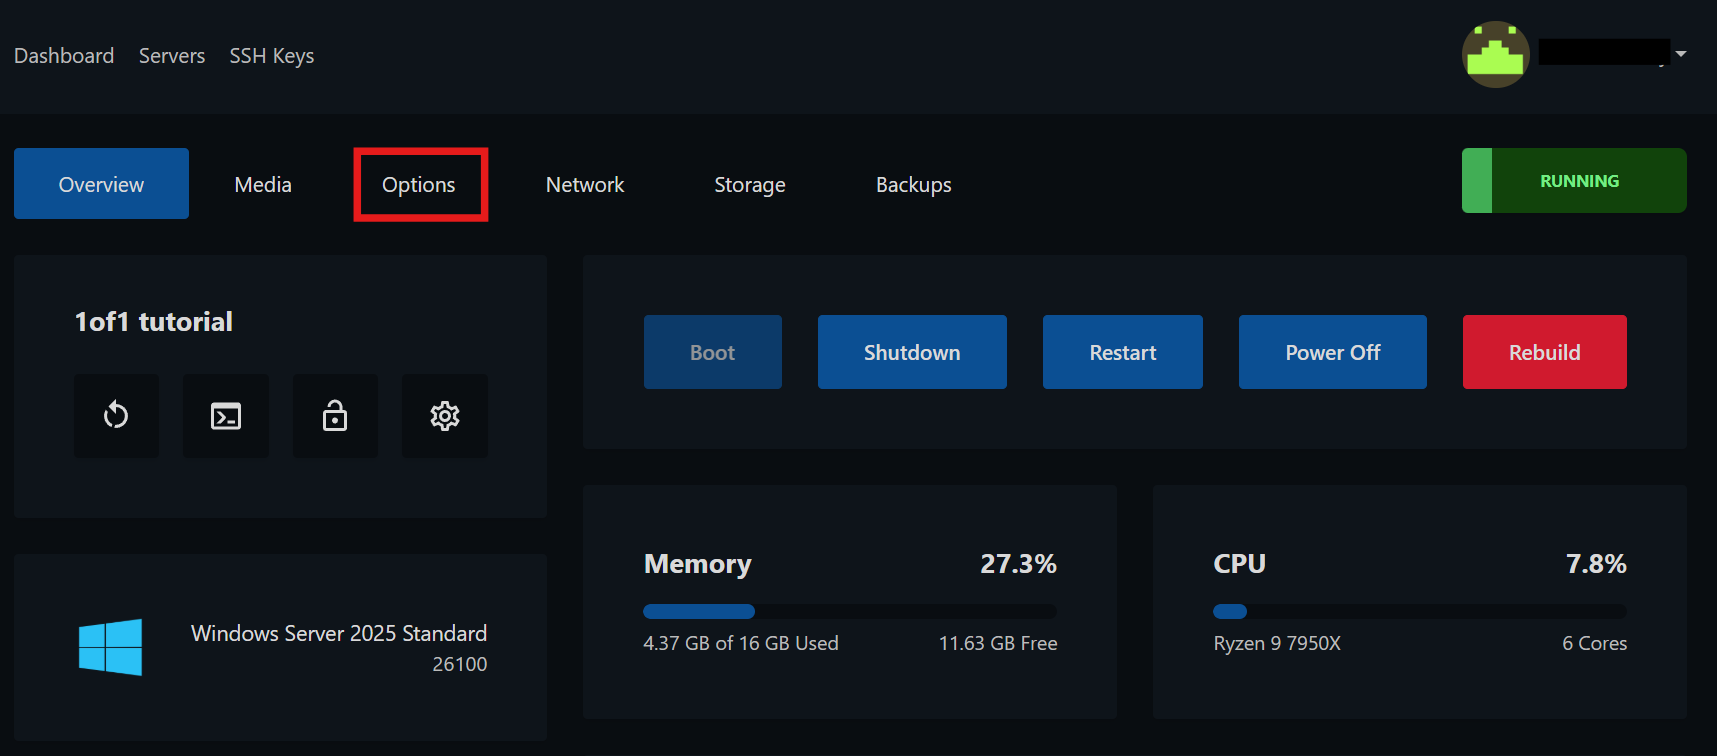1717x756 pixels.
Task: Open the console terminal icon
Action: point(226,416)
